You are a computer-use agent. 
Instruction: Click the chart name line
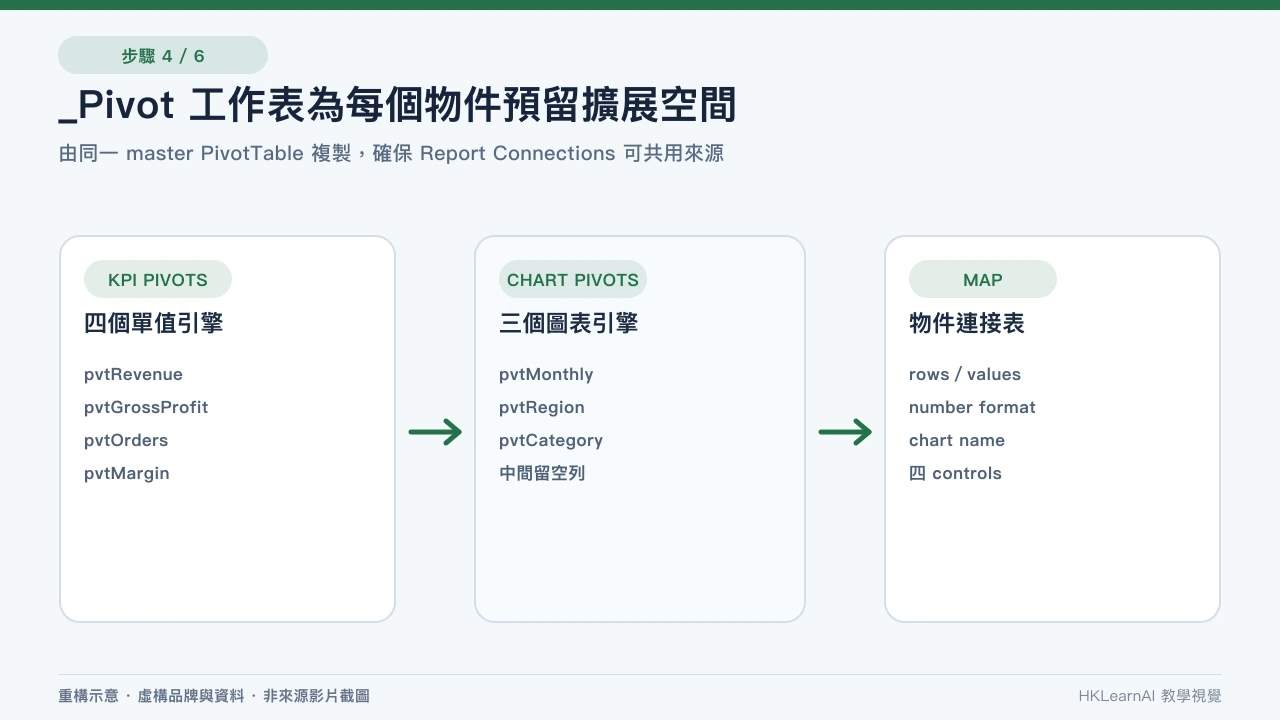(957, 440)
